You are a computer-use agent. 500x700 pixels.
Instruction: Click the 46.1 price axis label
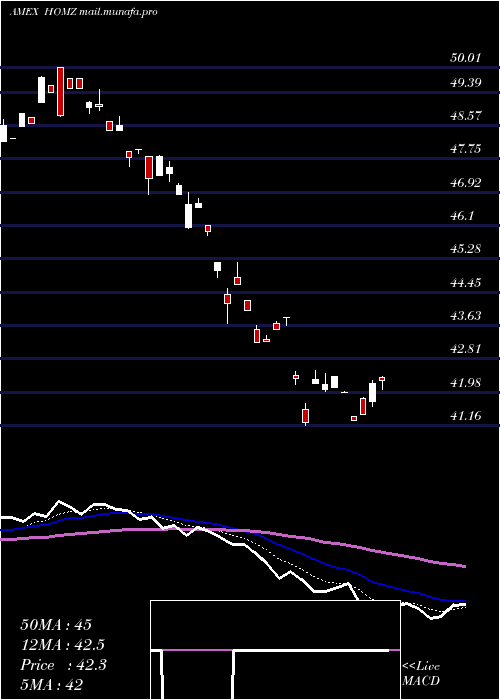(x=461, y=216)
